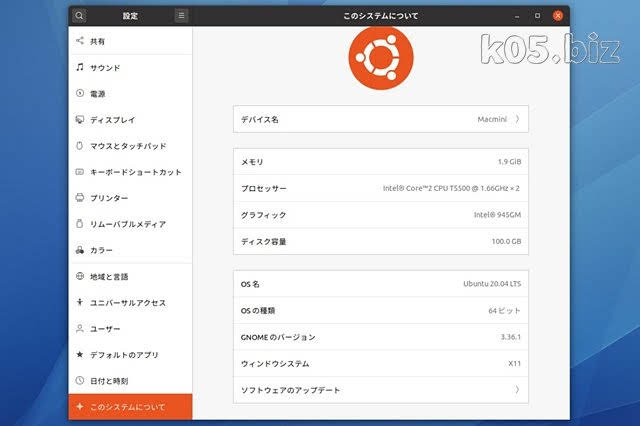The width and height of the screenshot is (640, 426).
Task: Select 地域と言語 in the sidebar
Action: coord(130,276)
